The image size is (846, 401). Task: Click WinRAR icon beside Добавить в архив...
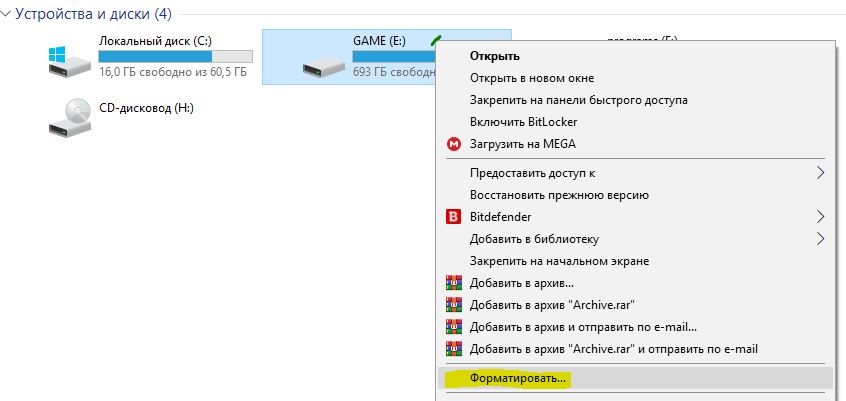[x=454, y=283]
